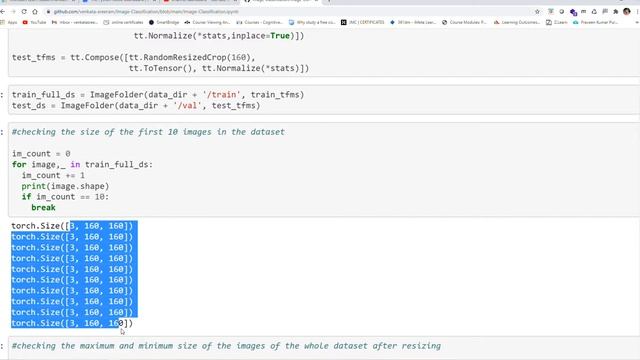640x360 pixels.
Task: Open the Course Modules bookmark
Action: (x=464, y=22)
